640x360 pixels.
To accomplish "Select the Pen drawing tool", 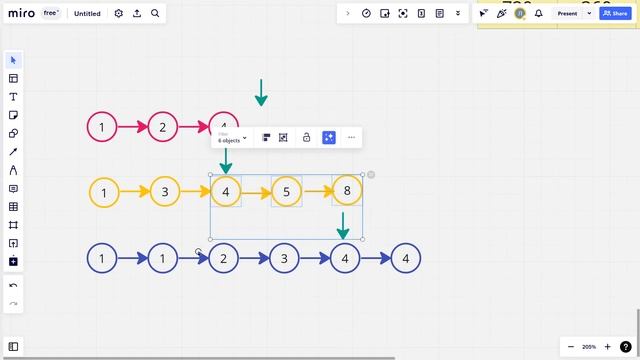I will tap(13, 170).
